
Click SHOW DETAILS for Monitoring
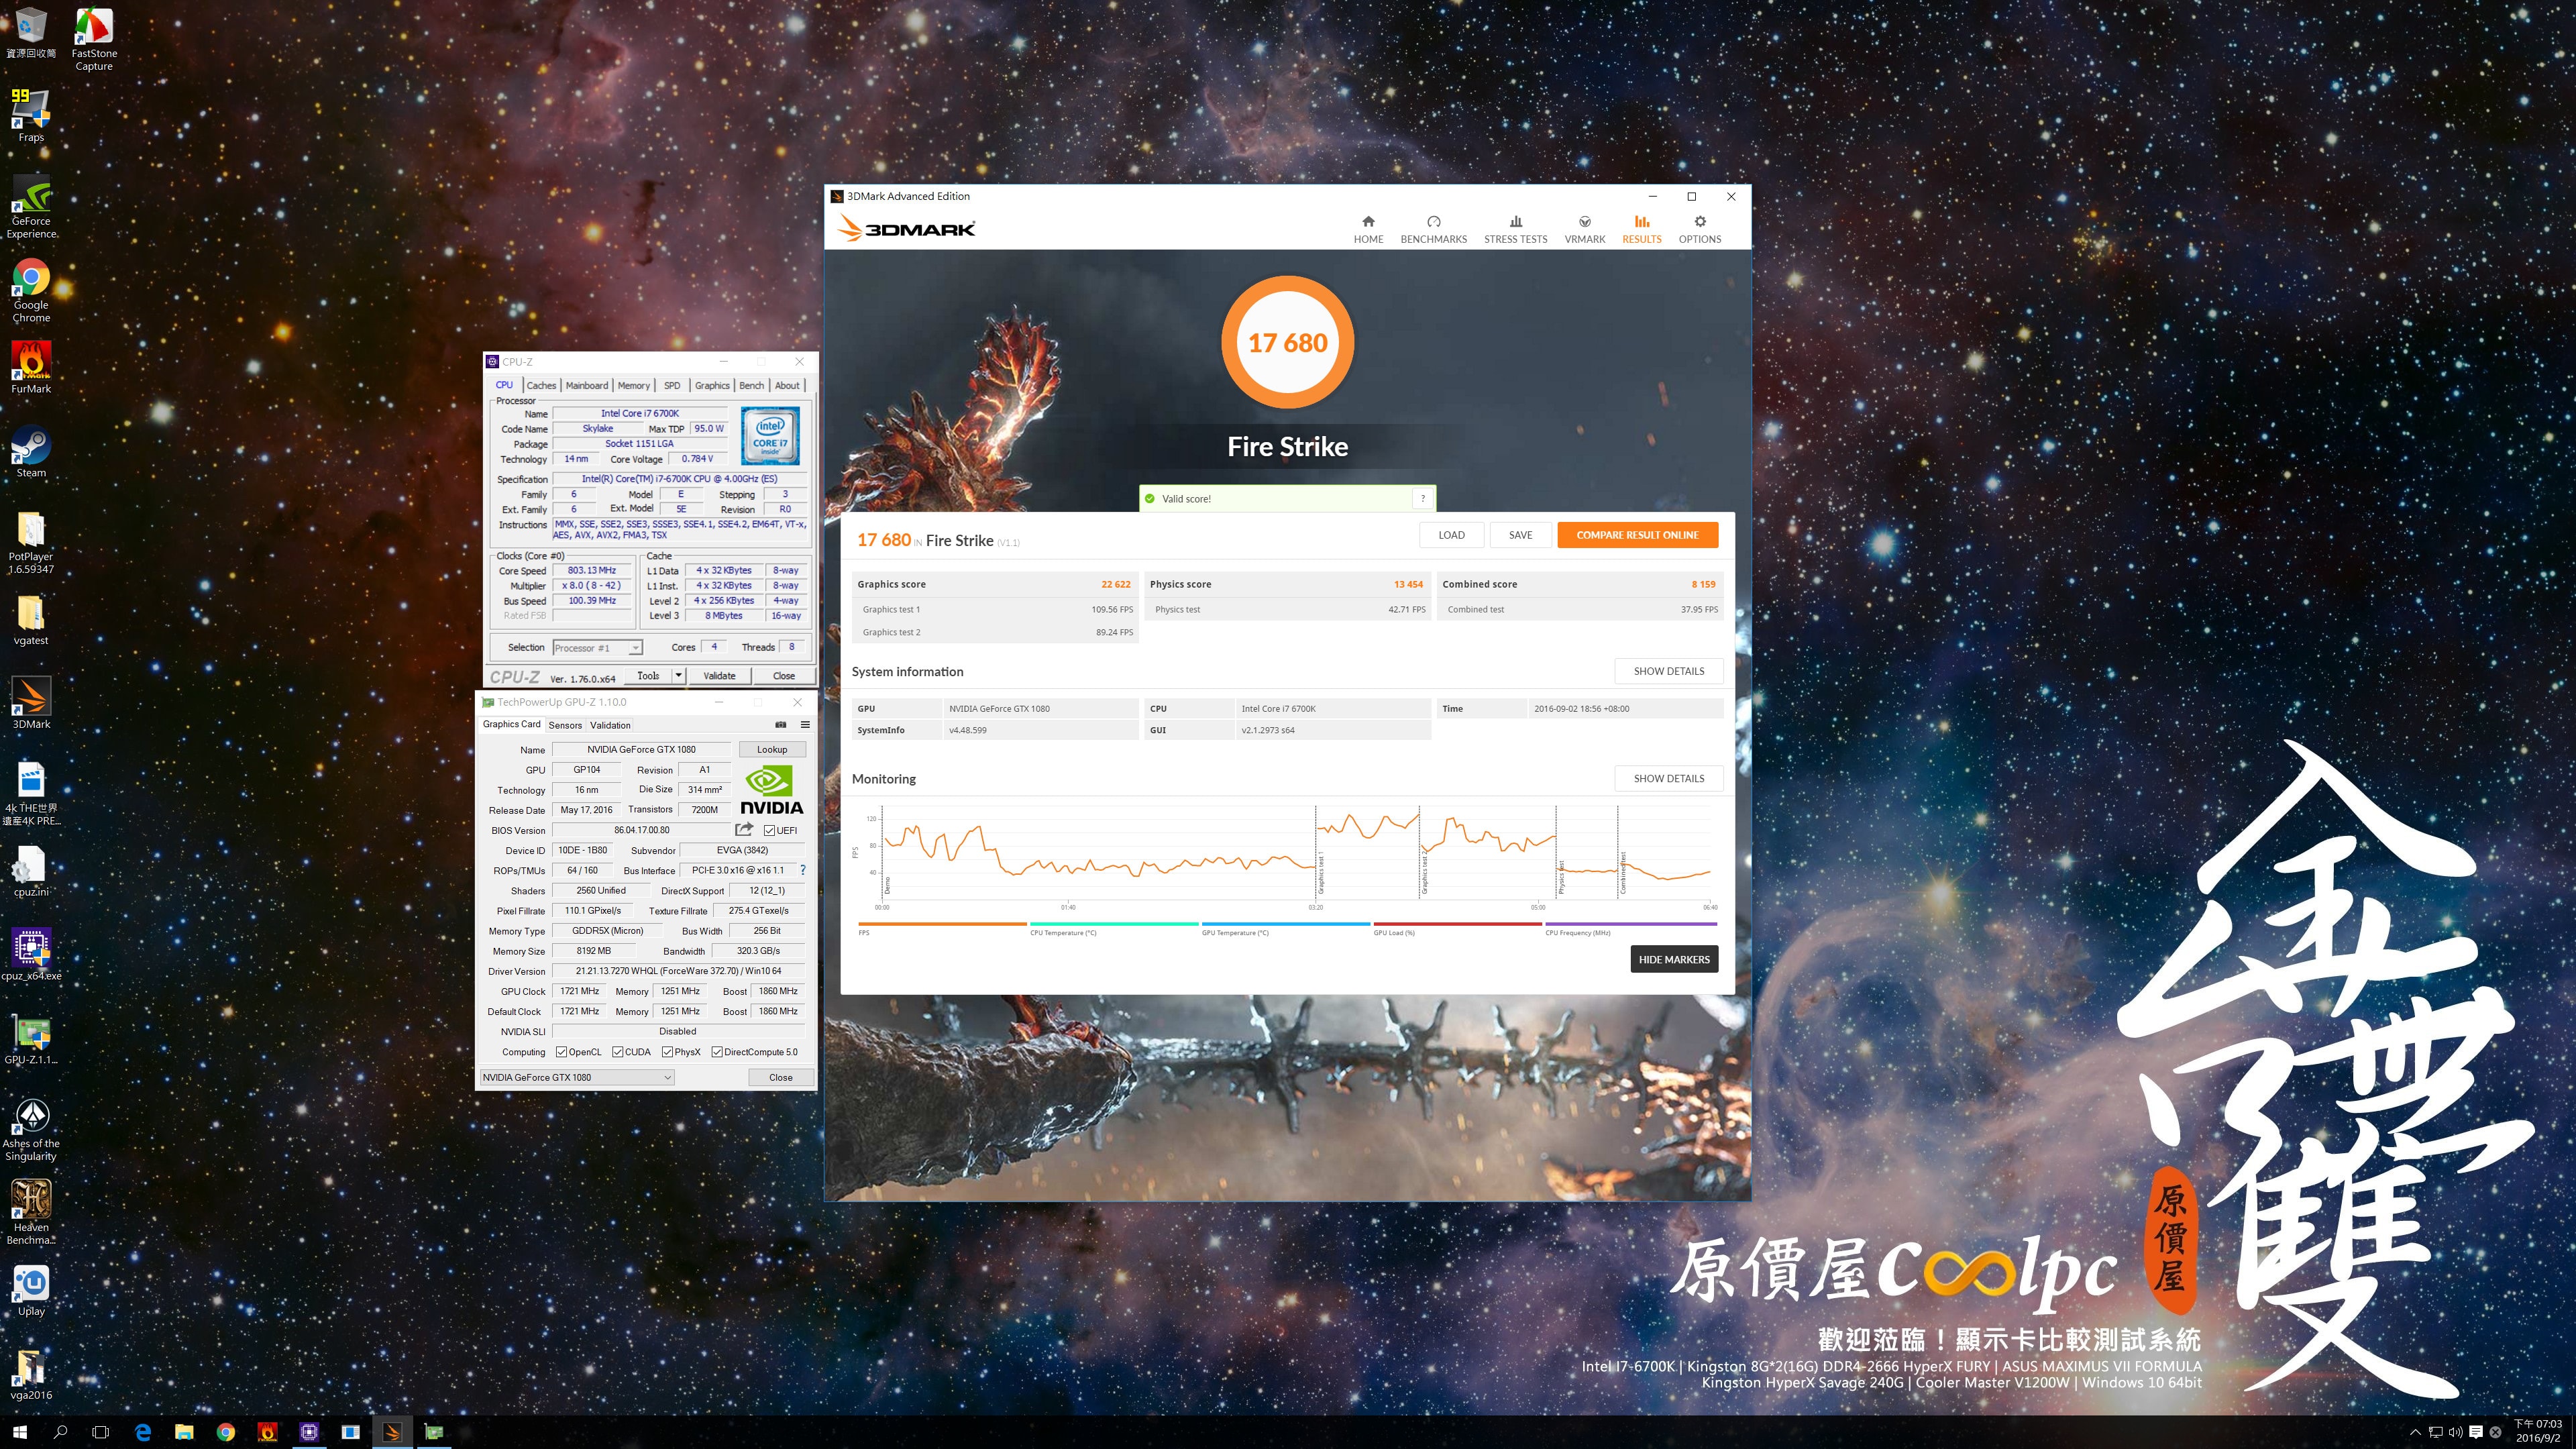(1668, 778)
